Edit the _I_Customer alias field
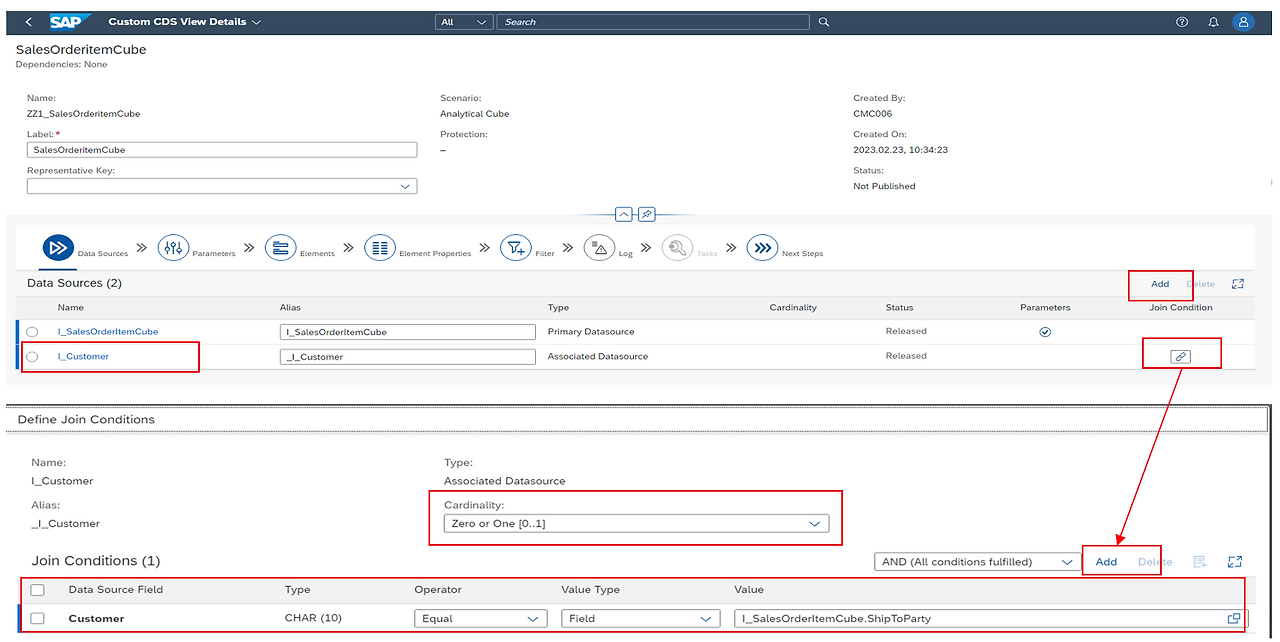This screenshot has height=642, width=1280. click(x=408, y=357)
